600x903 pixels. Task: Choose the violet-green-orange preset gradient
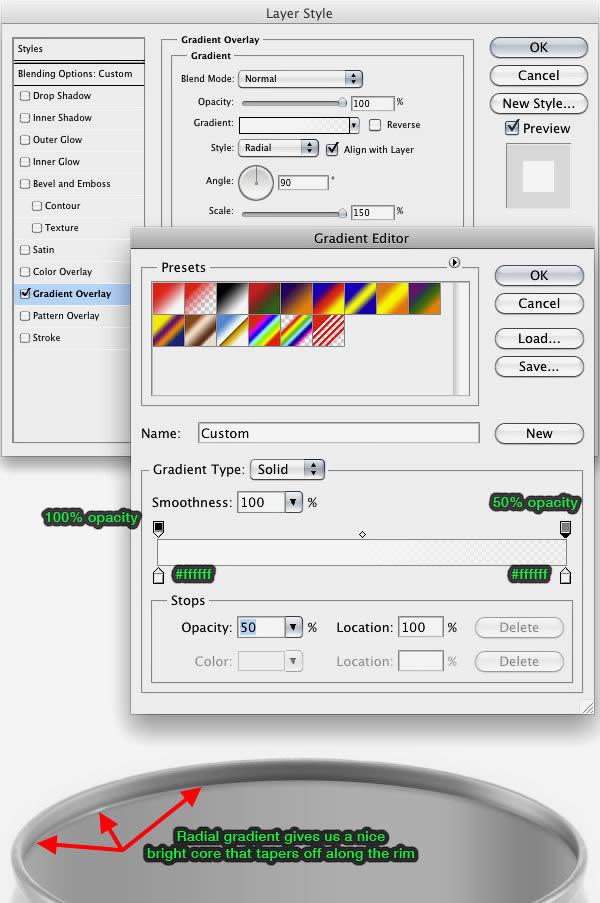coord(424,298)
